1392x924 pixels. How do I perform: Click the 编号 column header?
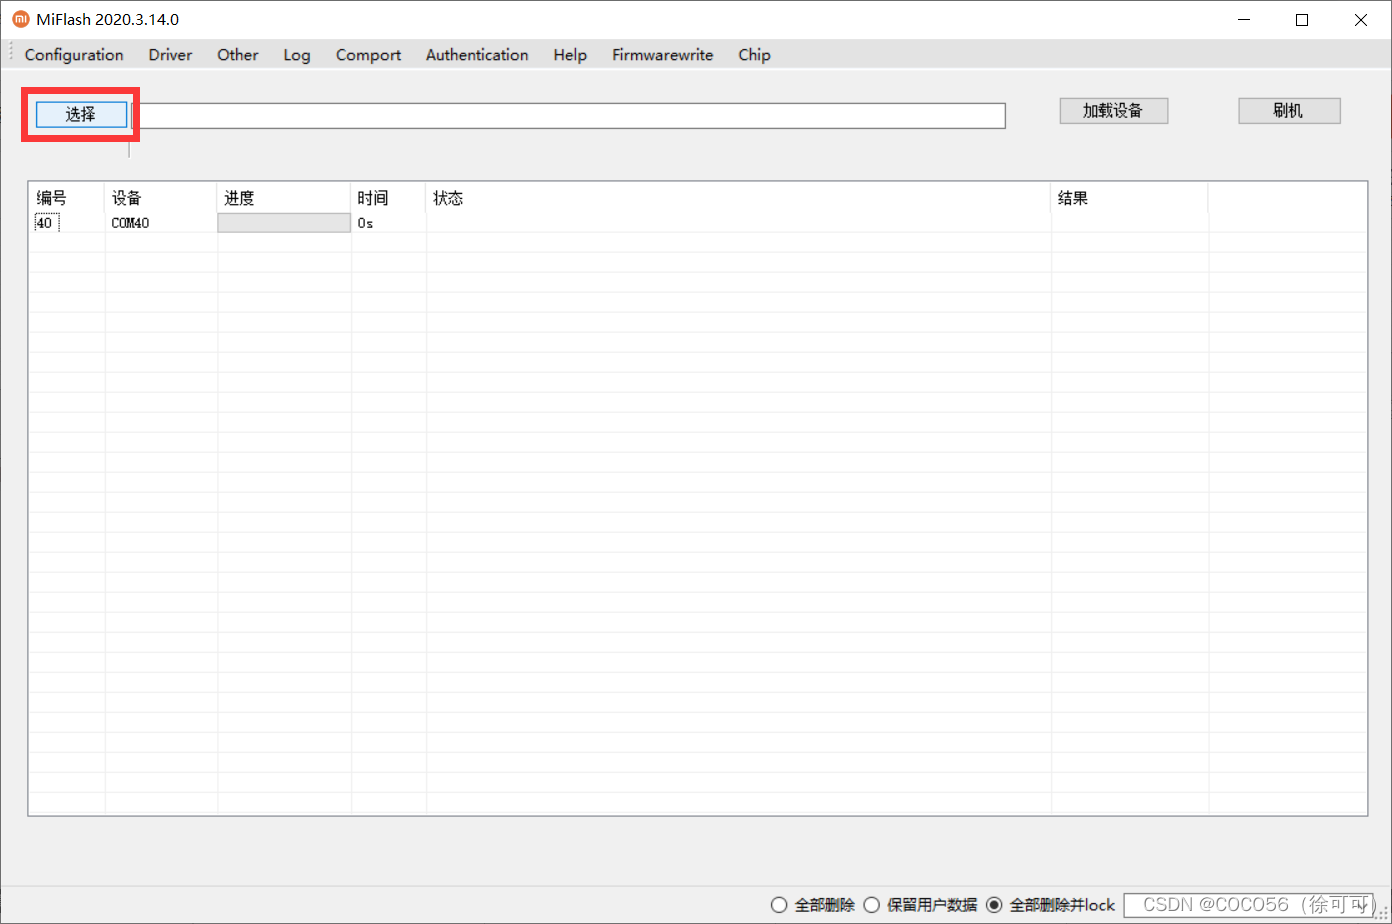pyautogui.click(x=66, y=198)
